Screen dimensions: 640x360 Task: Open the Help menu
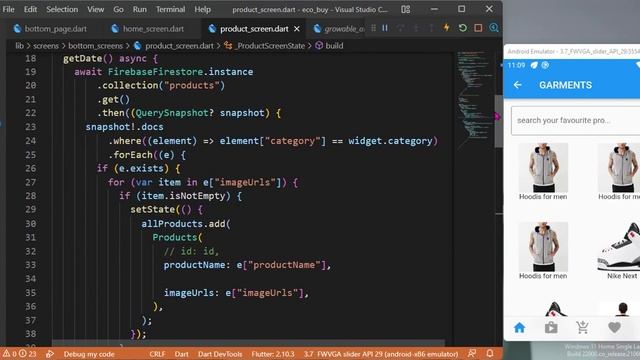click(x=202, y=9)
